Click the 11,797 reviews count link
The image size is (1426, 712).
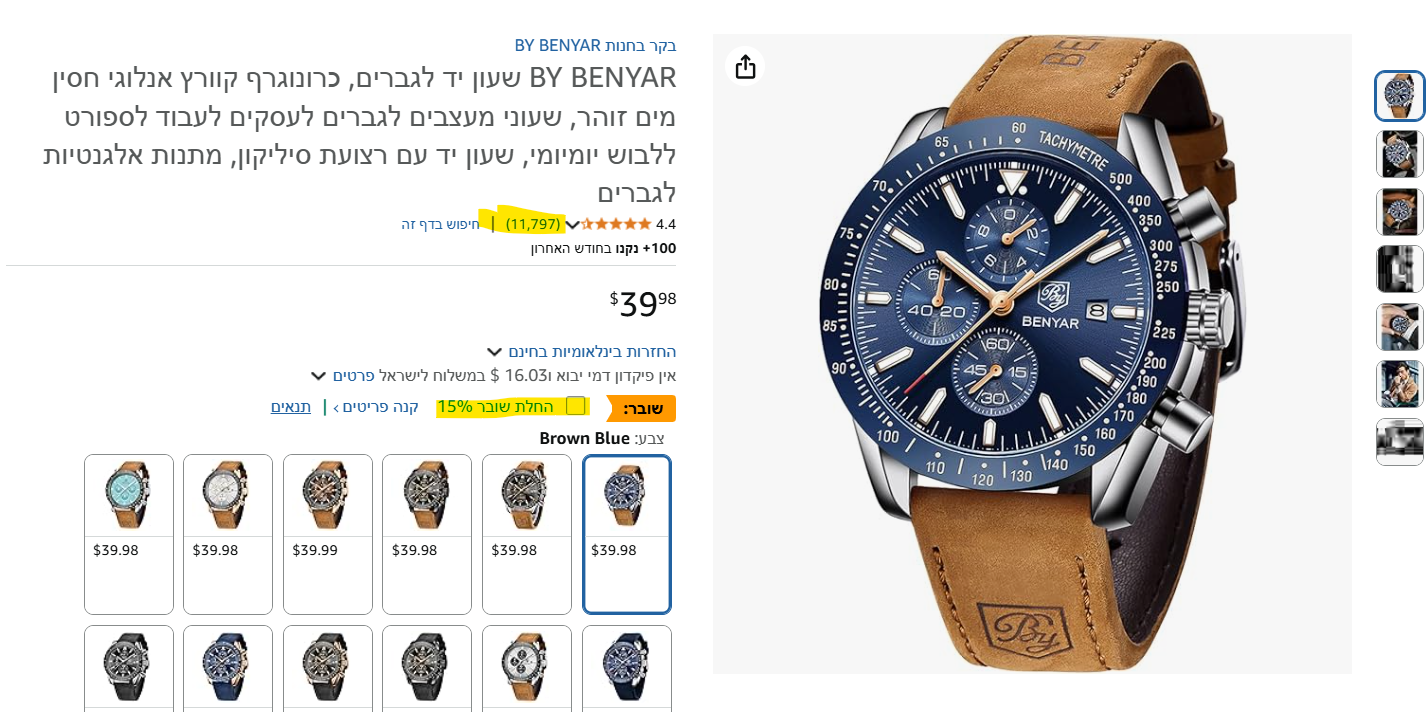click(533, 224)
